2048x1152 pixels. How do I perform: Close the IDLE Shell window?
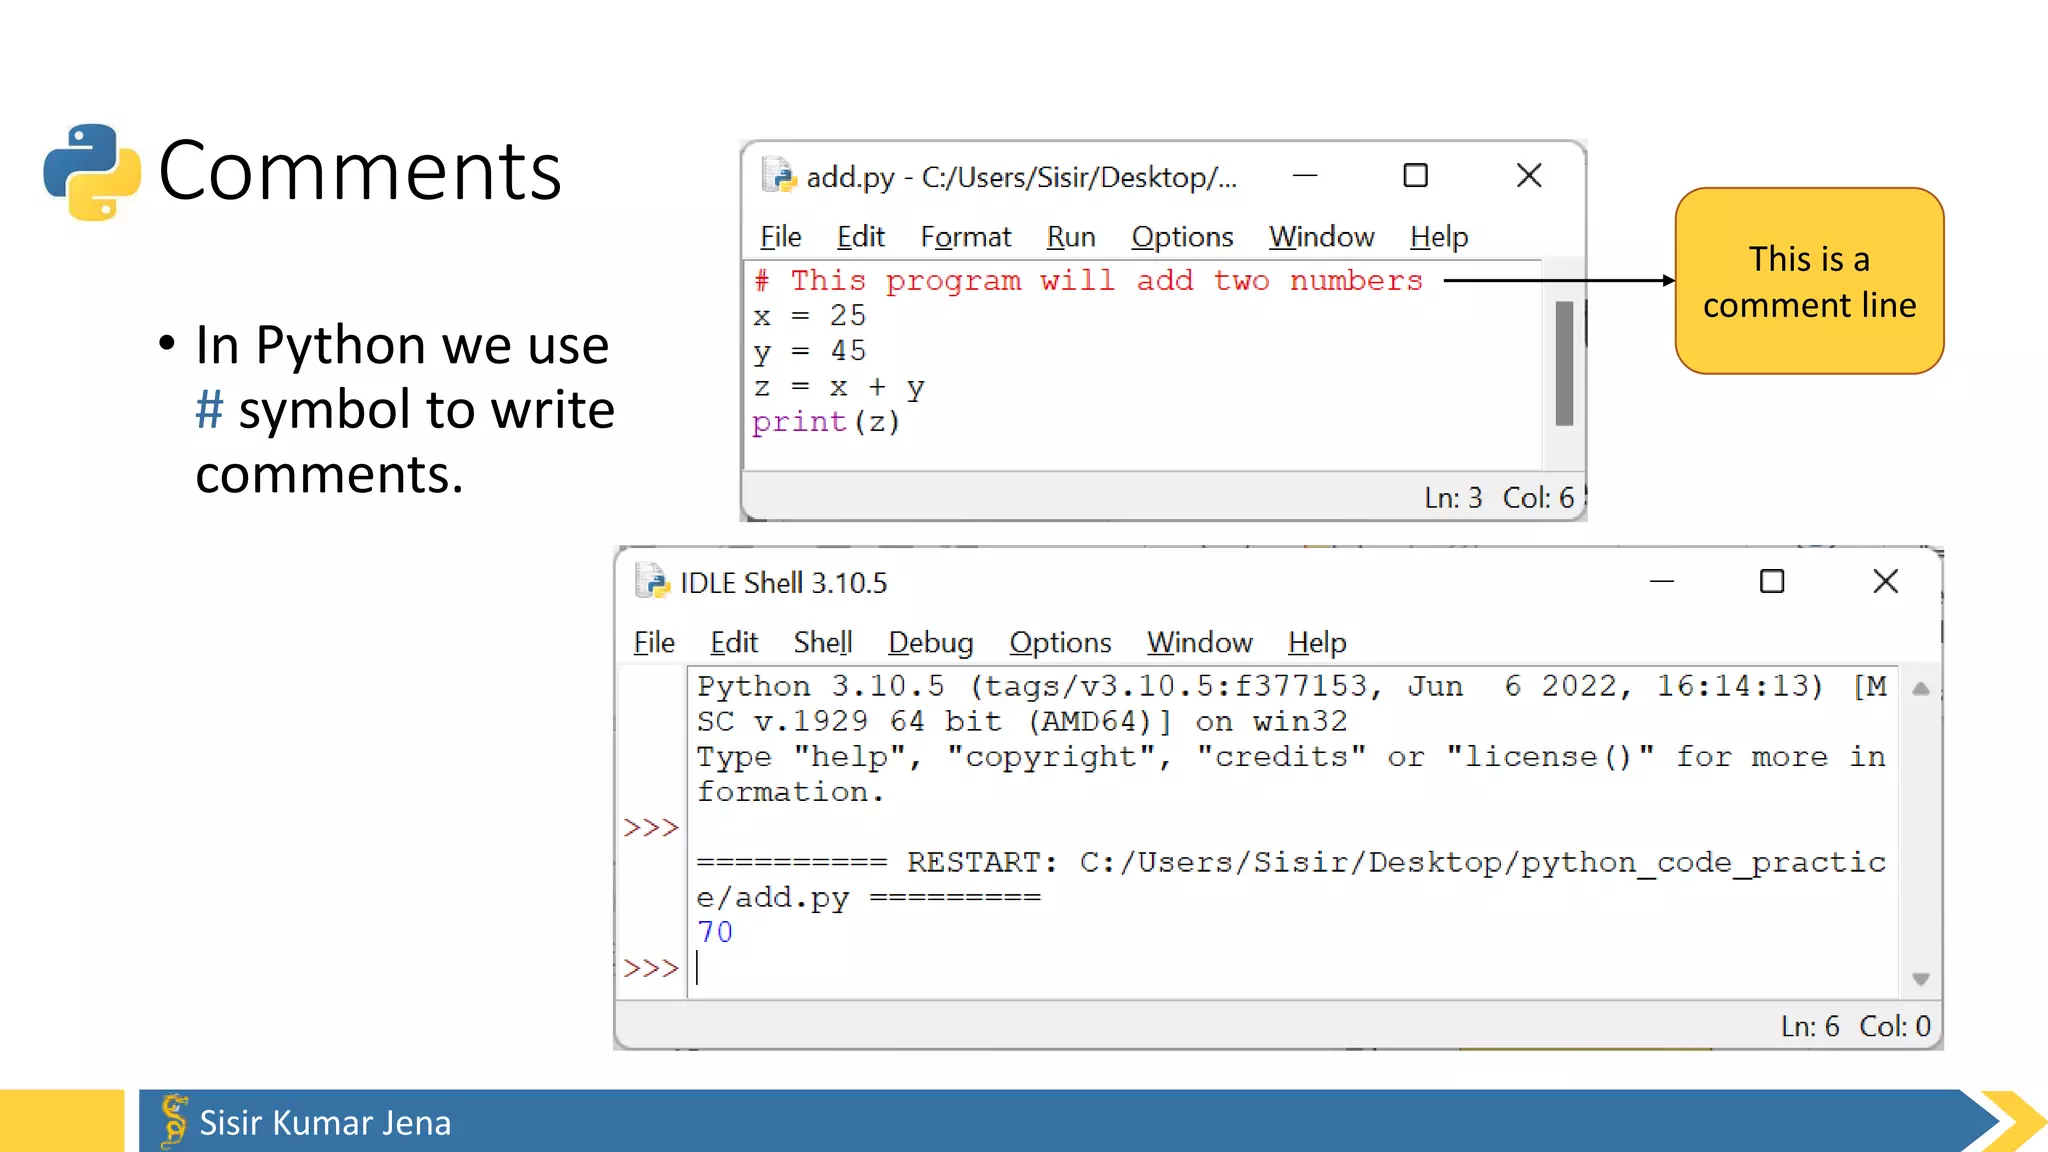1885,581
